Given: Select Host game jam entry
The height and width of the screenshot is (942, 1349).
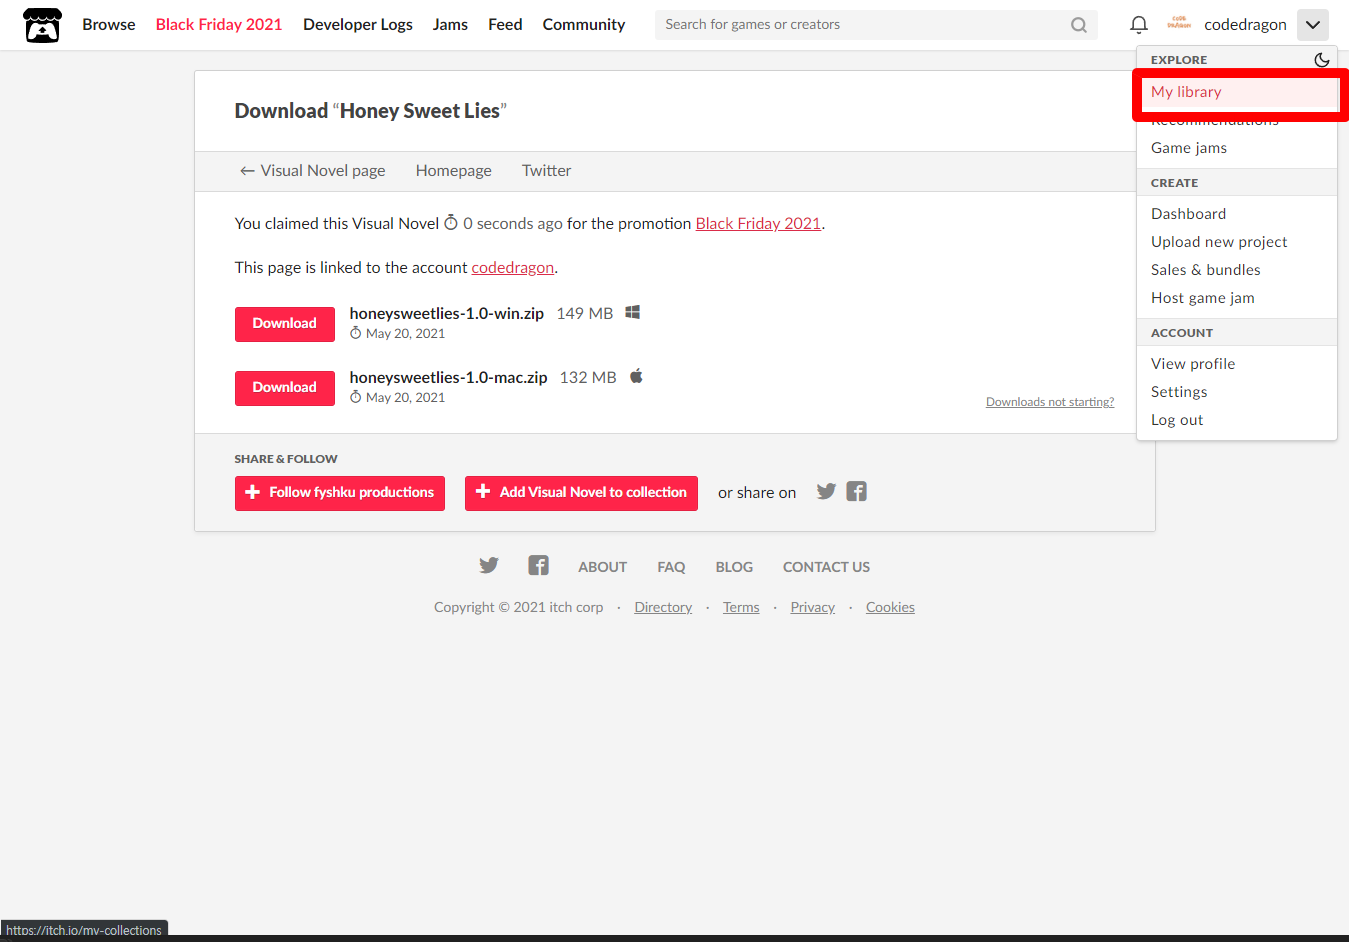Looking at the screenshot, I should [1237, 298].
